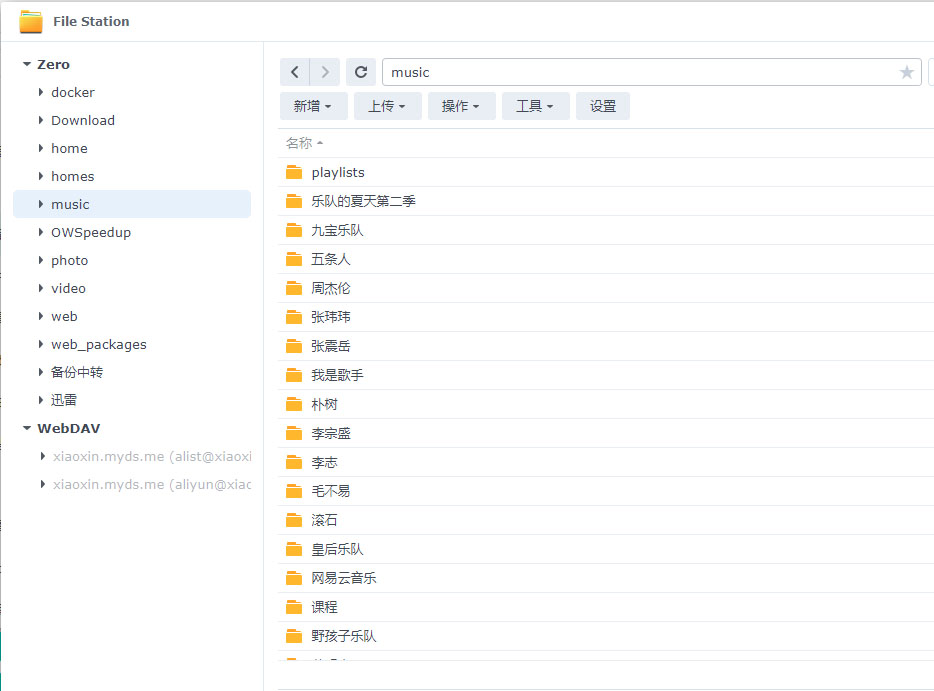Collapse the Zero root tree node

pos(27,64)
